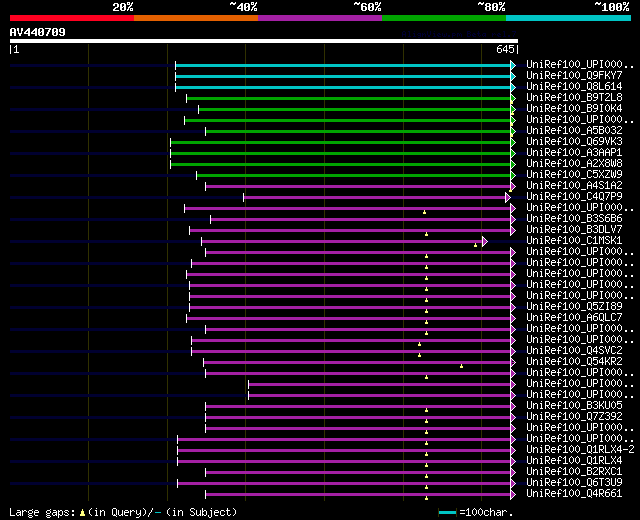
Task: Select hit label UniRef100_C4Q7P9
Action: [574, 197]
